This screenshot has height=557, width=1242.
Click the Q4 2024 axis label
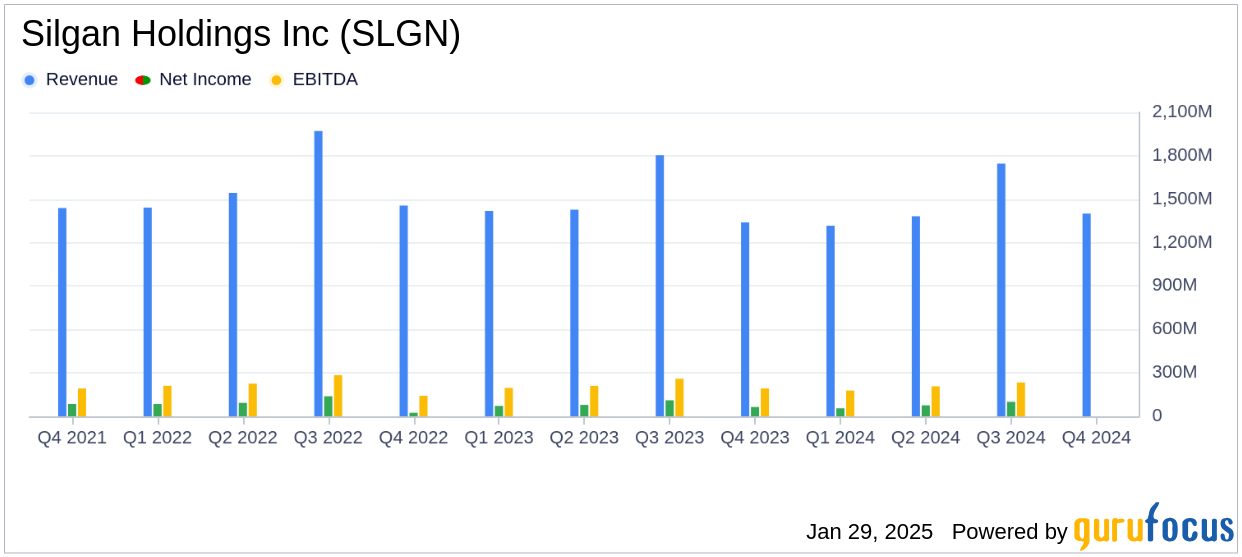point(1096,438)
